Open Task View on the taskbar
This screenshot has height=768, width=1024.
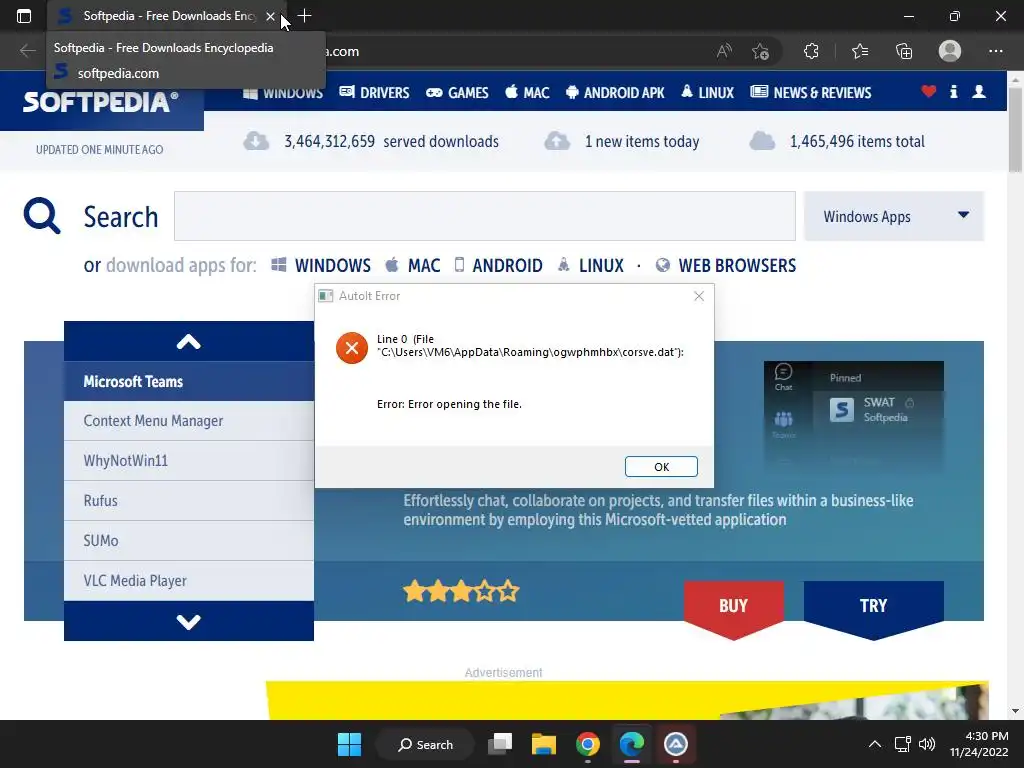tap(500, 744)
